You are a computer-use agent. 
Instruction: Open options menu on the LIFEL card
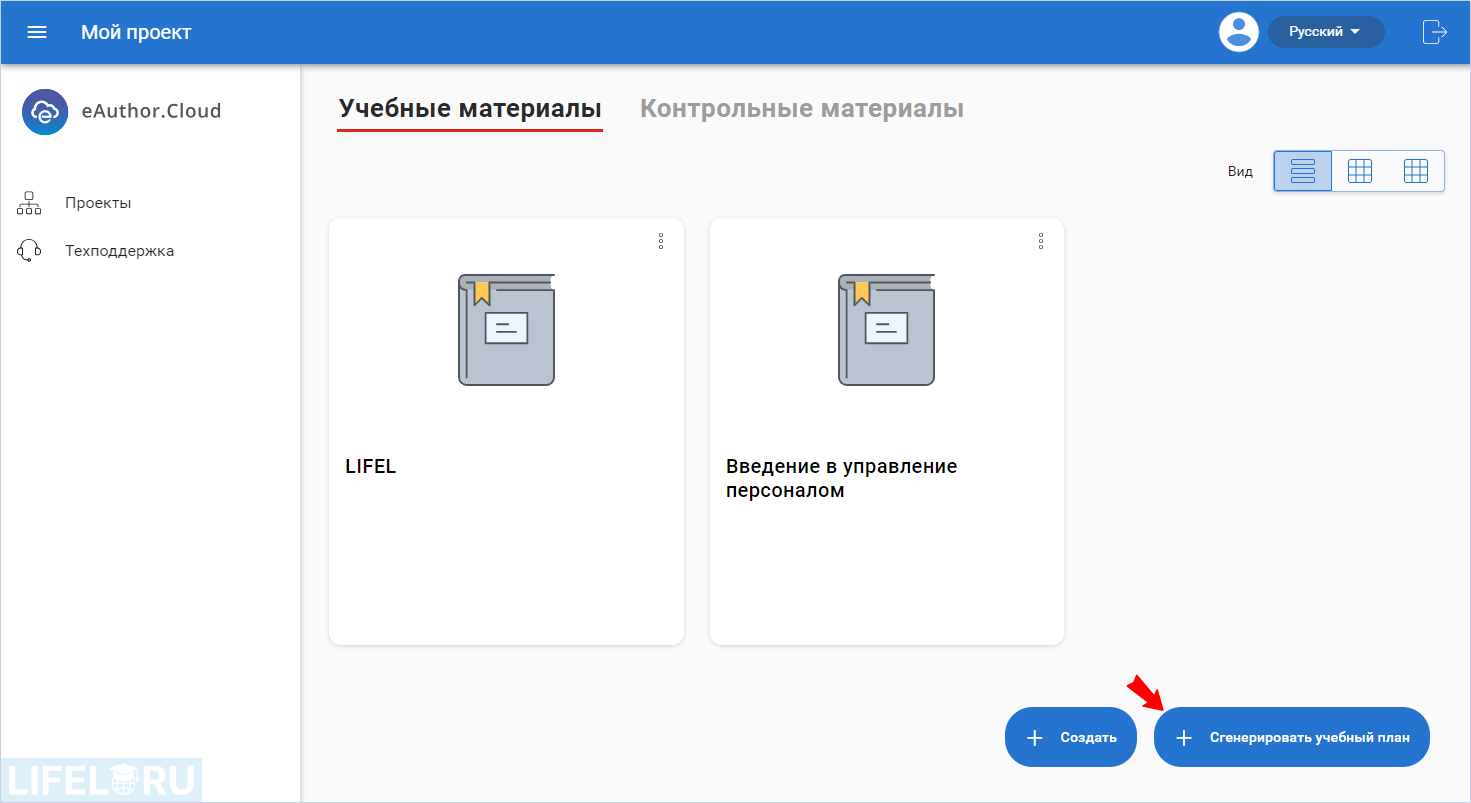point(661,241)
